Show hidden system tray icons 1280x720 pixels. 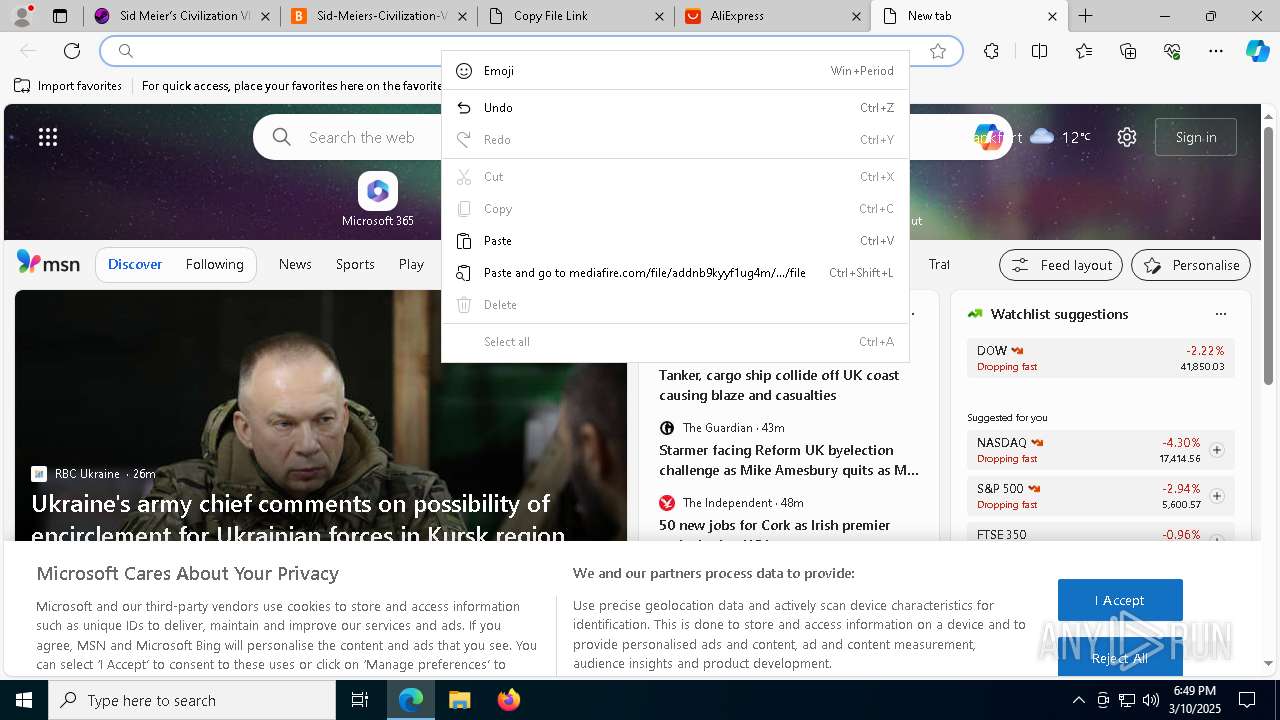click(x=1078, y=700)
